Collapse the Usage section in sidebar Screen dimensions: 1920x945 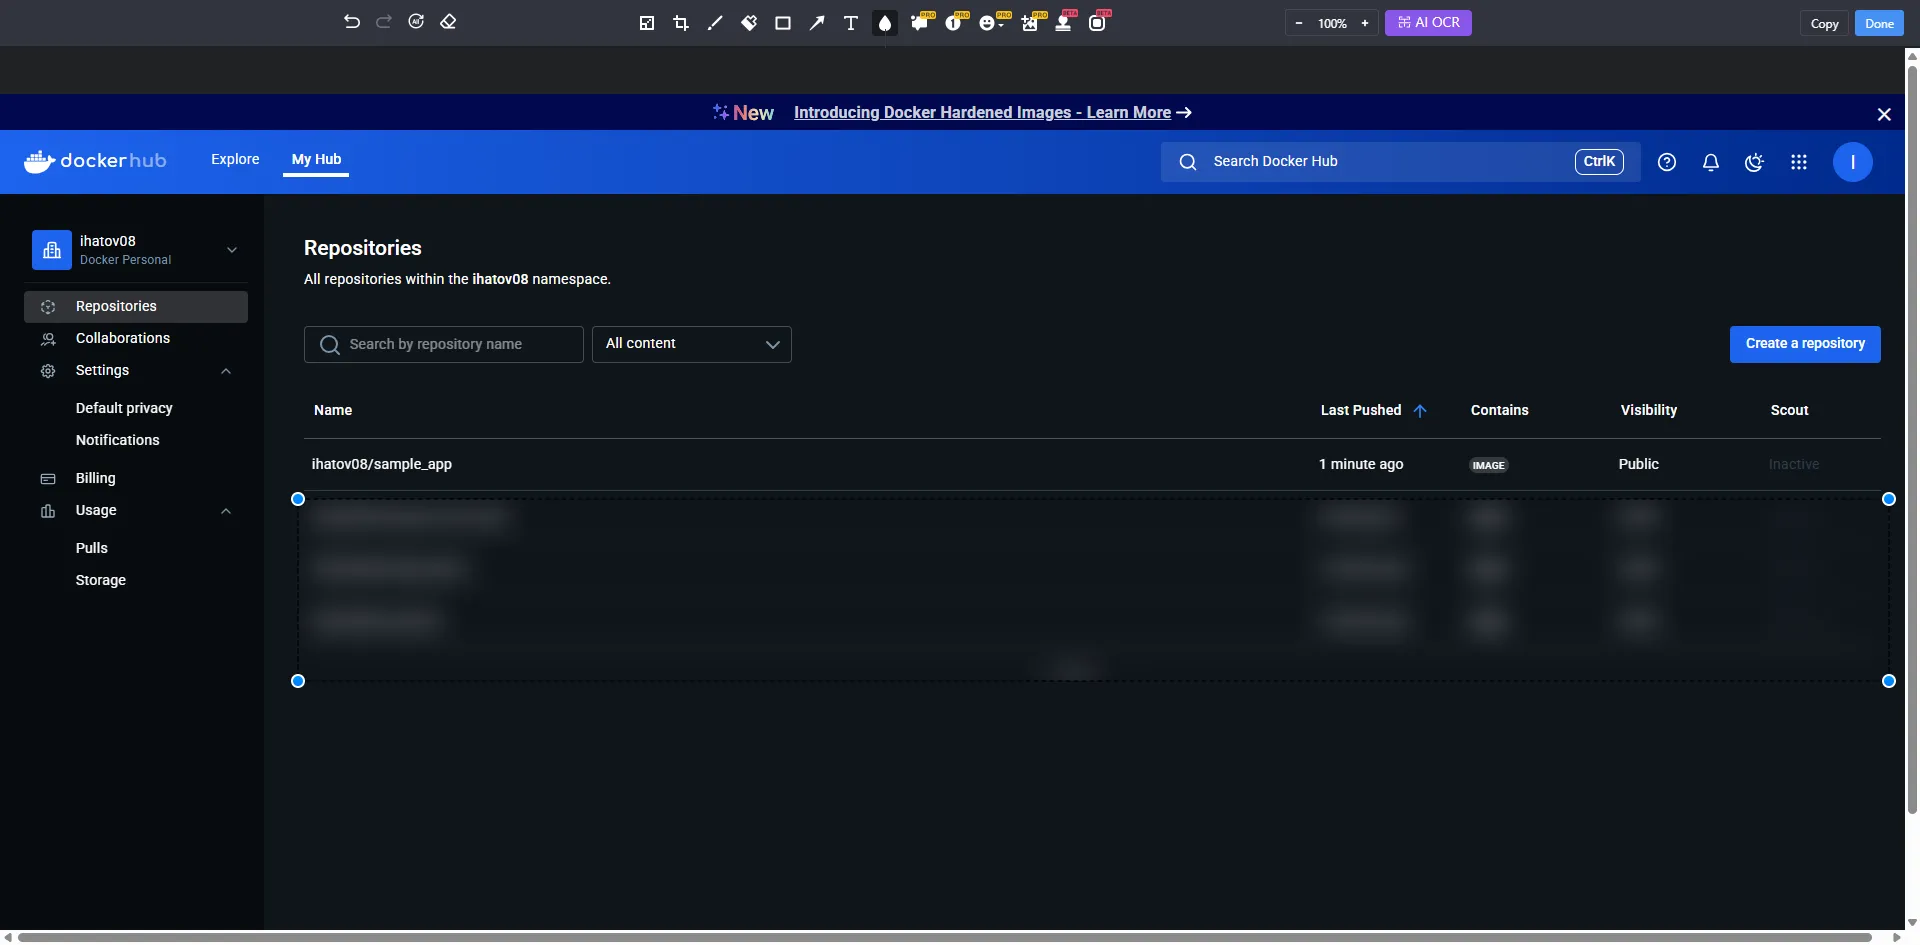pos(226,511)
